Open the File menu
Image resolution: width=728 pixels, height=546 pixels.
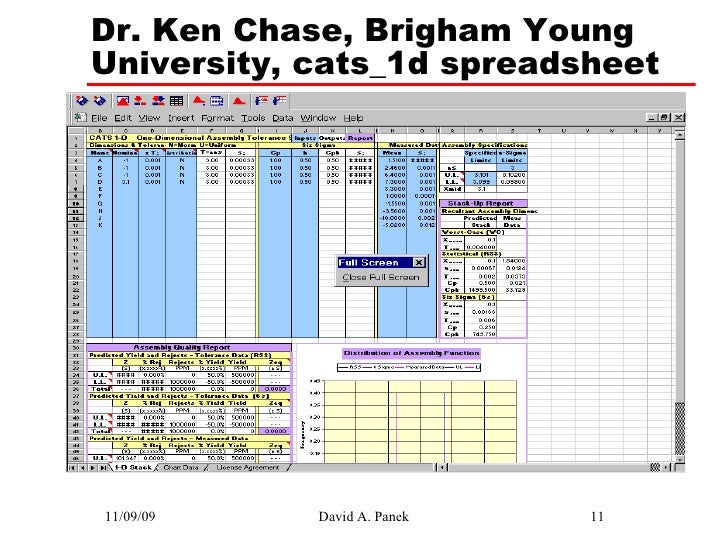(99, 118)
